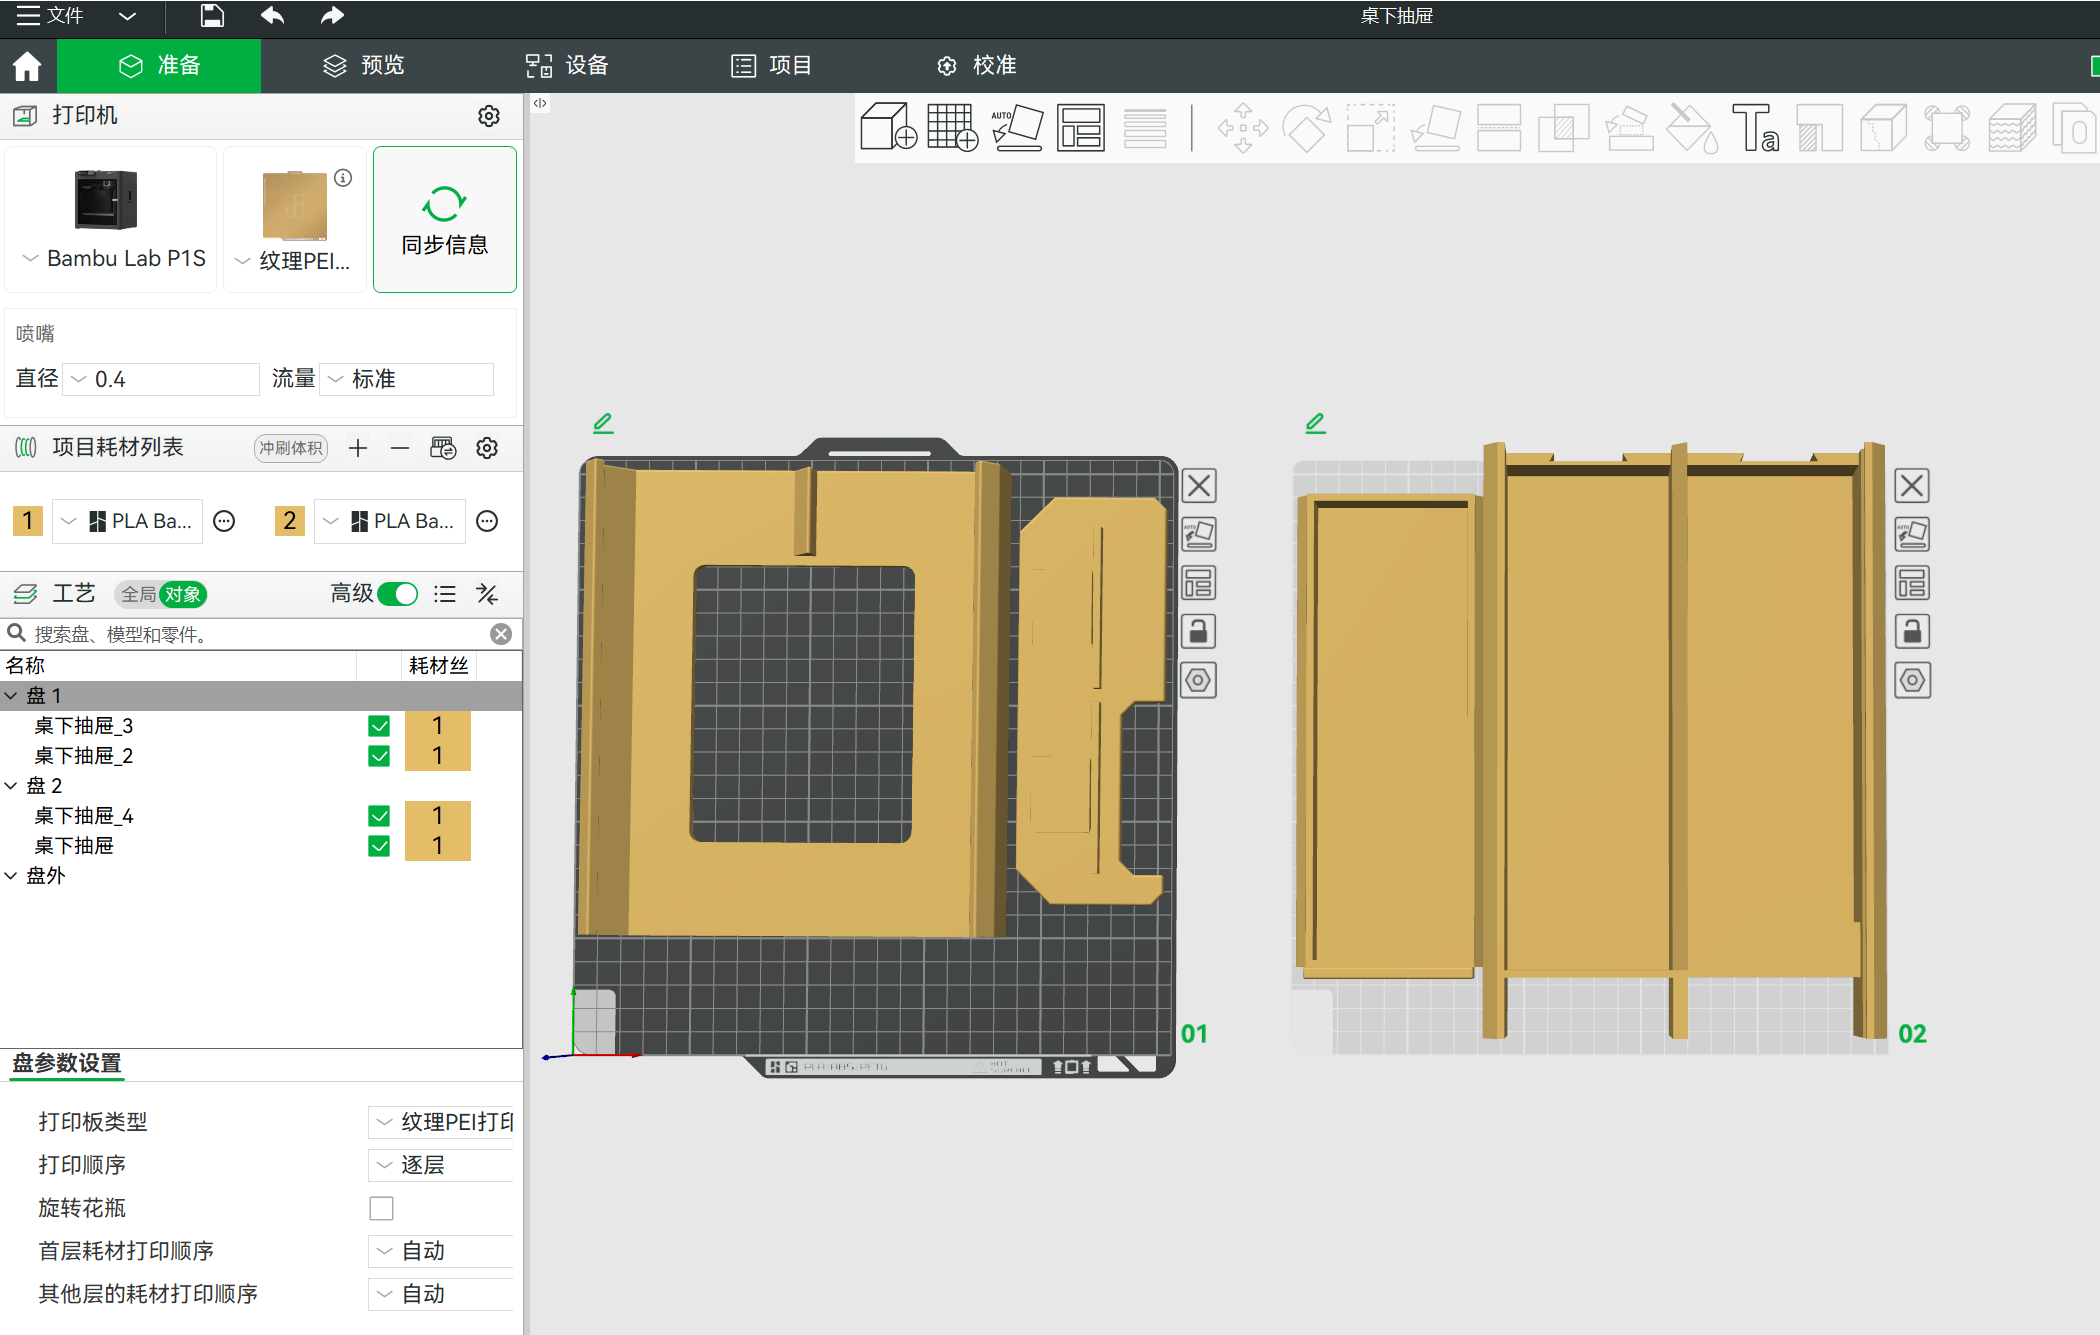The height and width of the screenshot is (1335, 2100).
Task: Save project with floppy disk icon
Action: [x=212, y=15]
